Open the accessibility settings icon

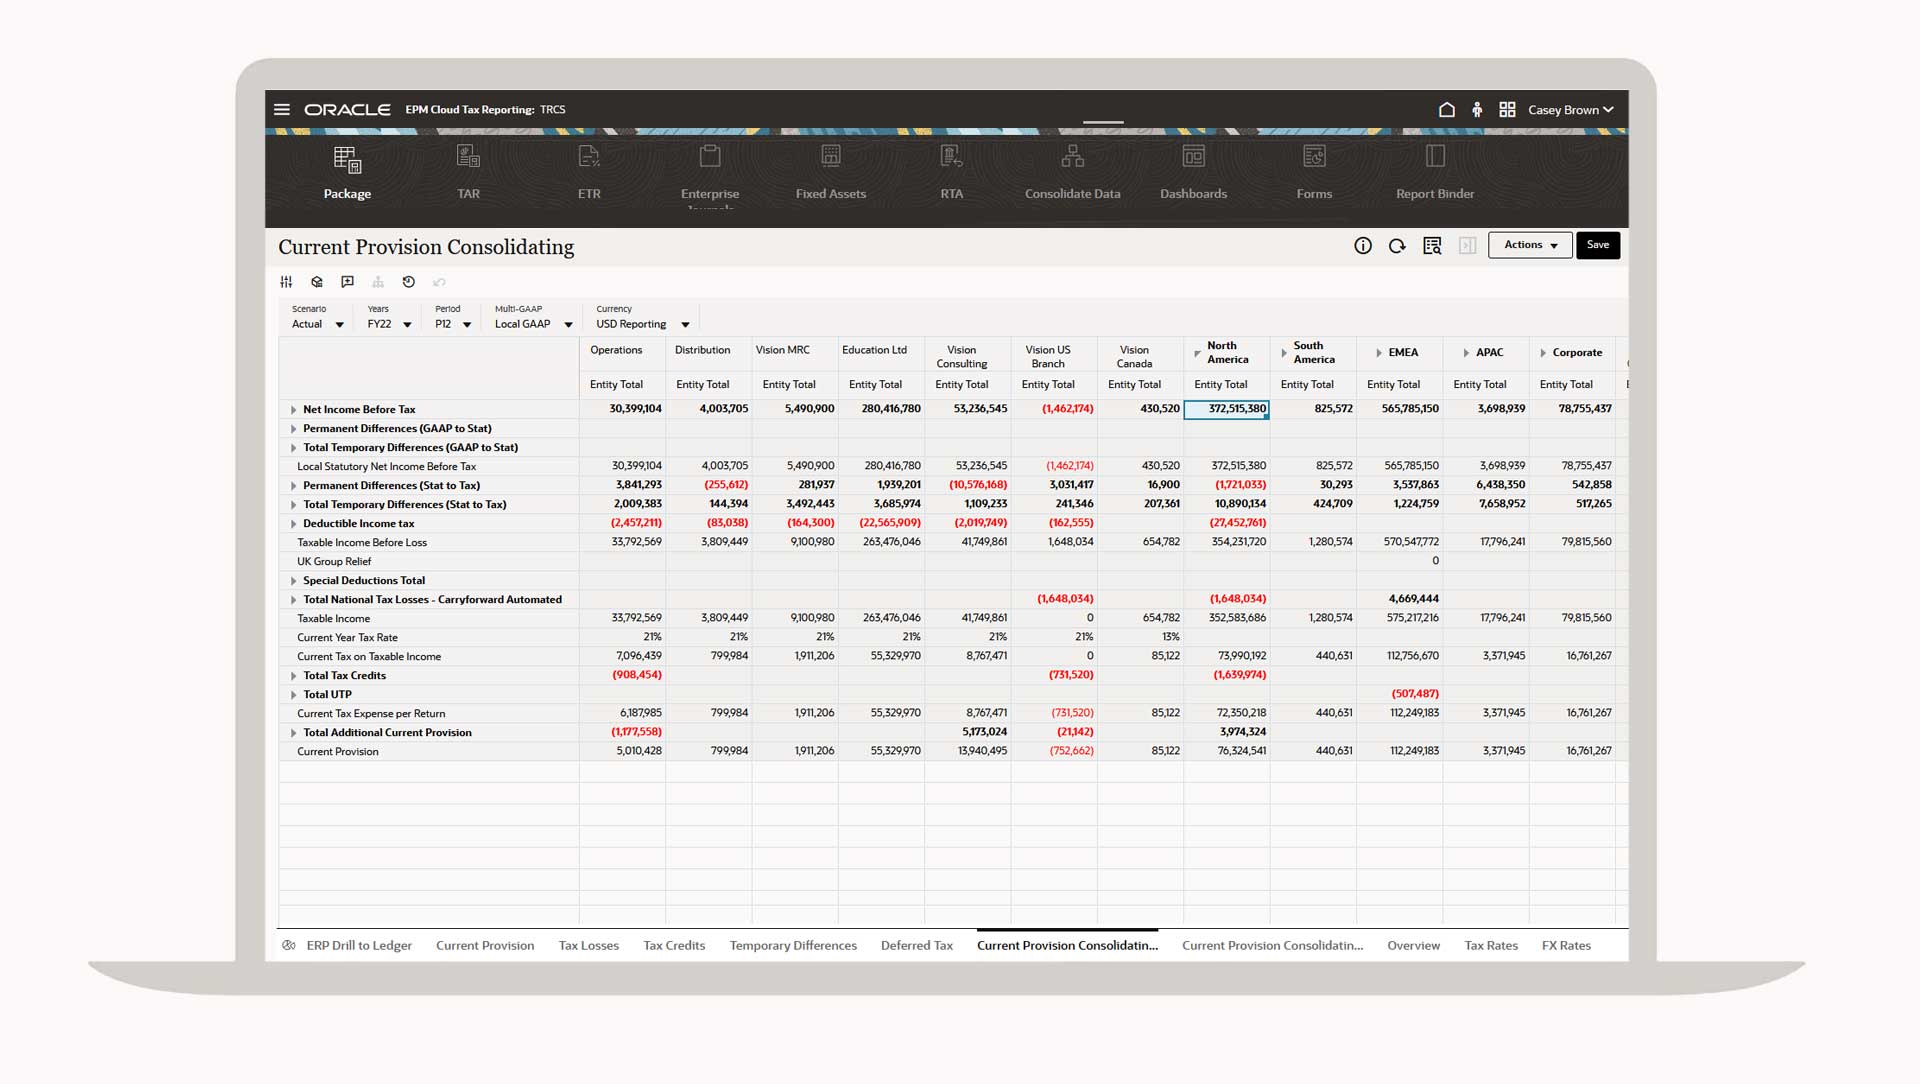point(1477,110)
